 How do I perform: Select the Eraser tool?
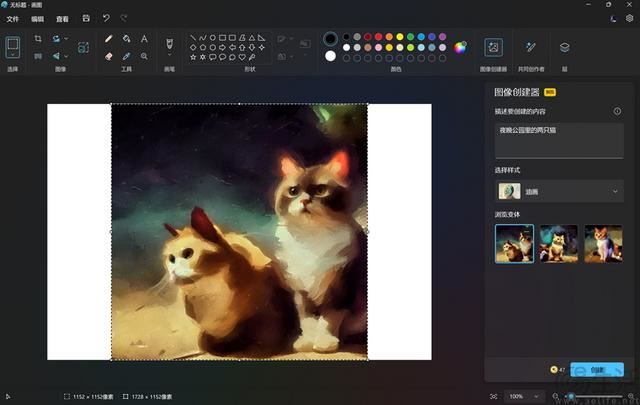pos(108,56)
